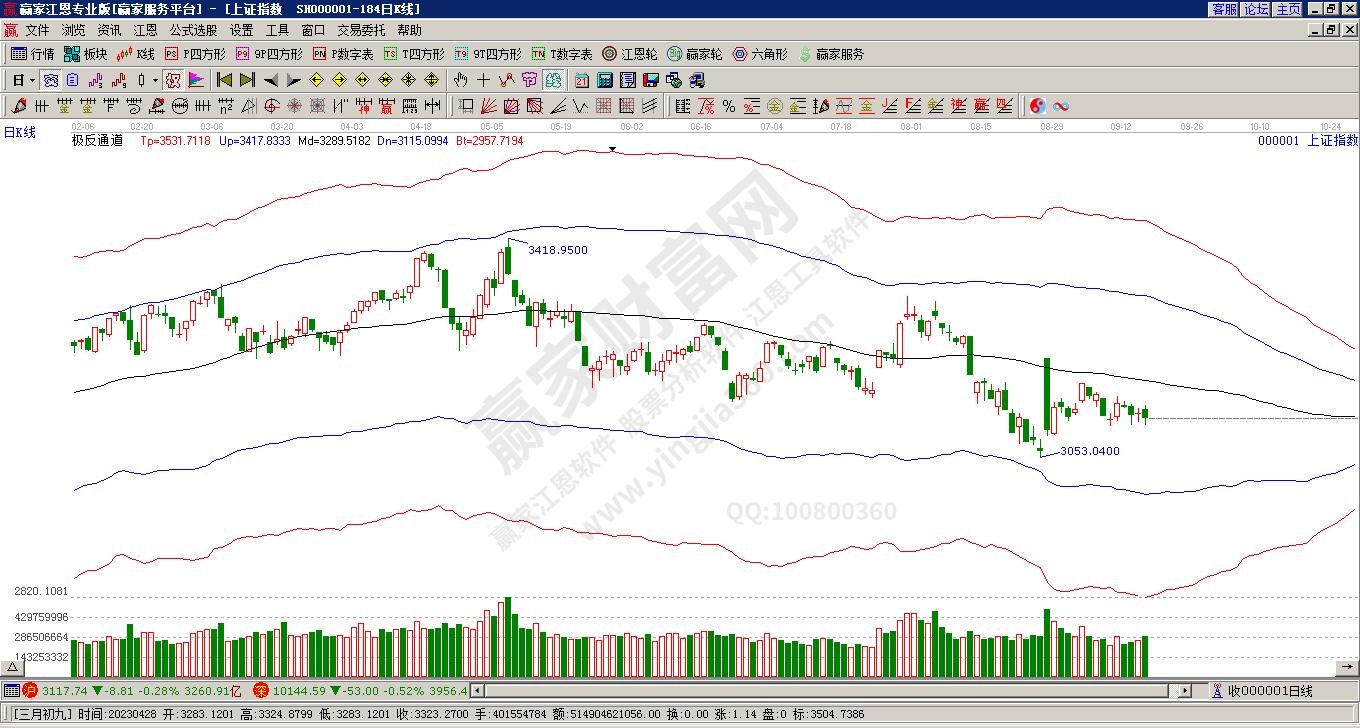This screenshot has height=728, width=1360.
Task: Click the calendar icon showing 21
Action: 581,80
